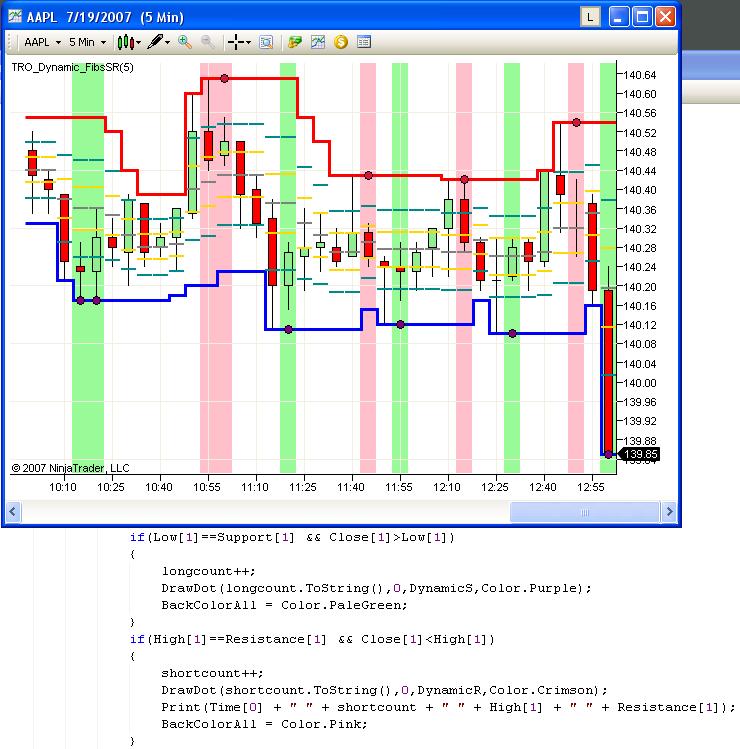Click the 'BackColorAll = Color.PaleGreen;' line
The height and width of the screenshot is (749, 740).
click(x=284, y=605)
